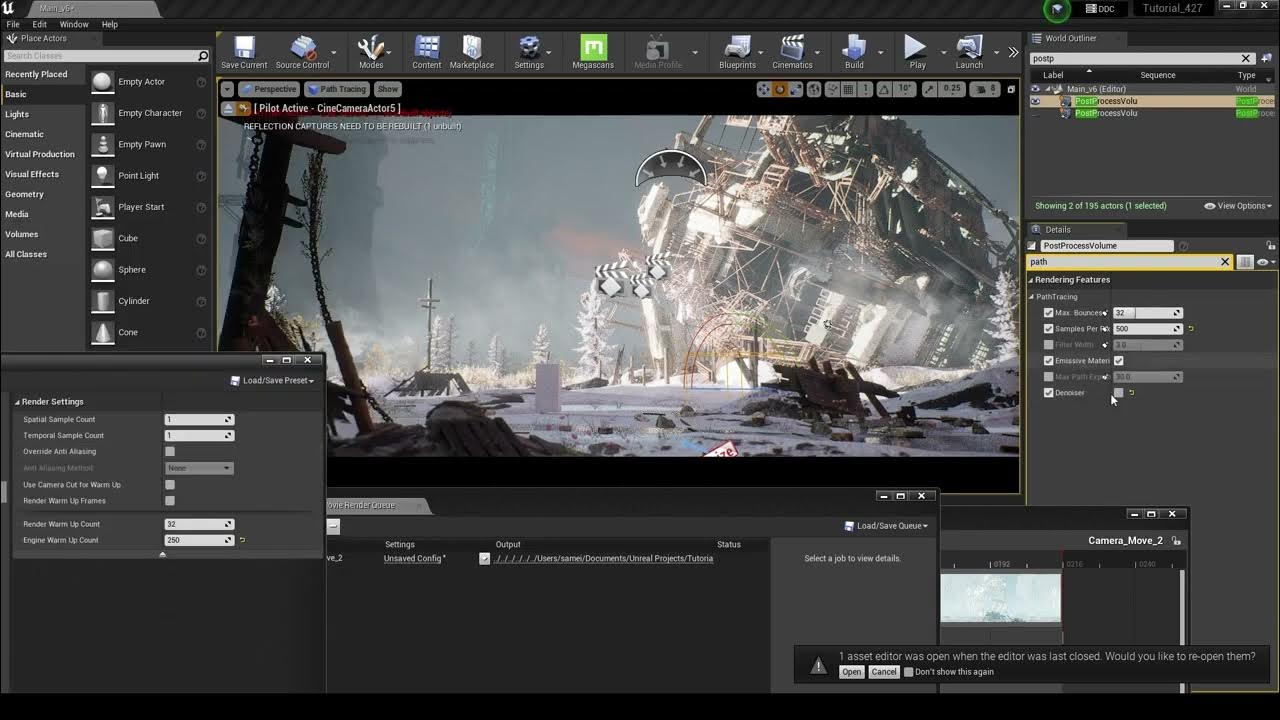Select Cube in Place Actors
This screenshot has width=1280, height=720.
pos(150,238)
